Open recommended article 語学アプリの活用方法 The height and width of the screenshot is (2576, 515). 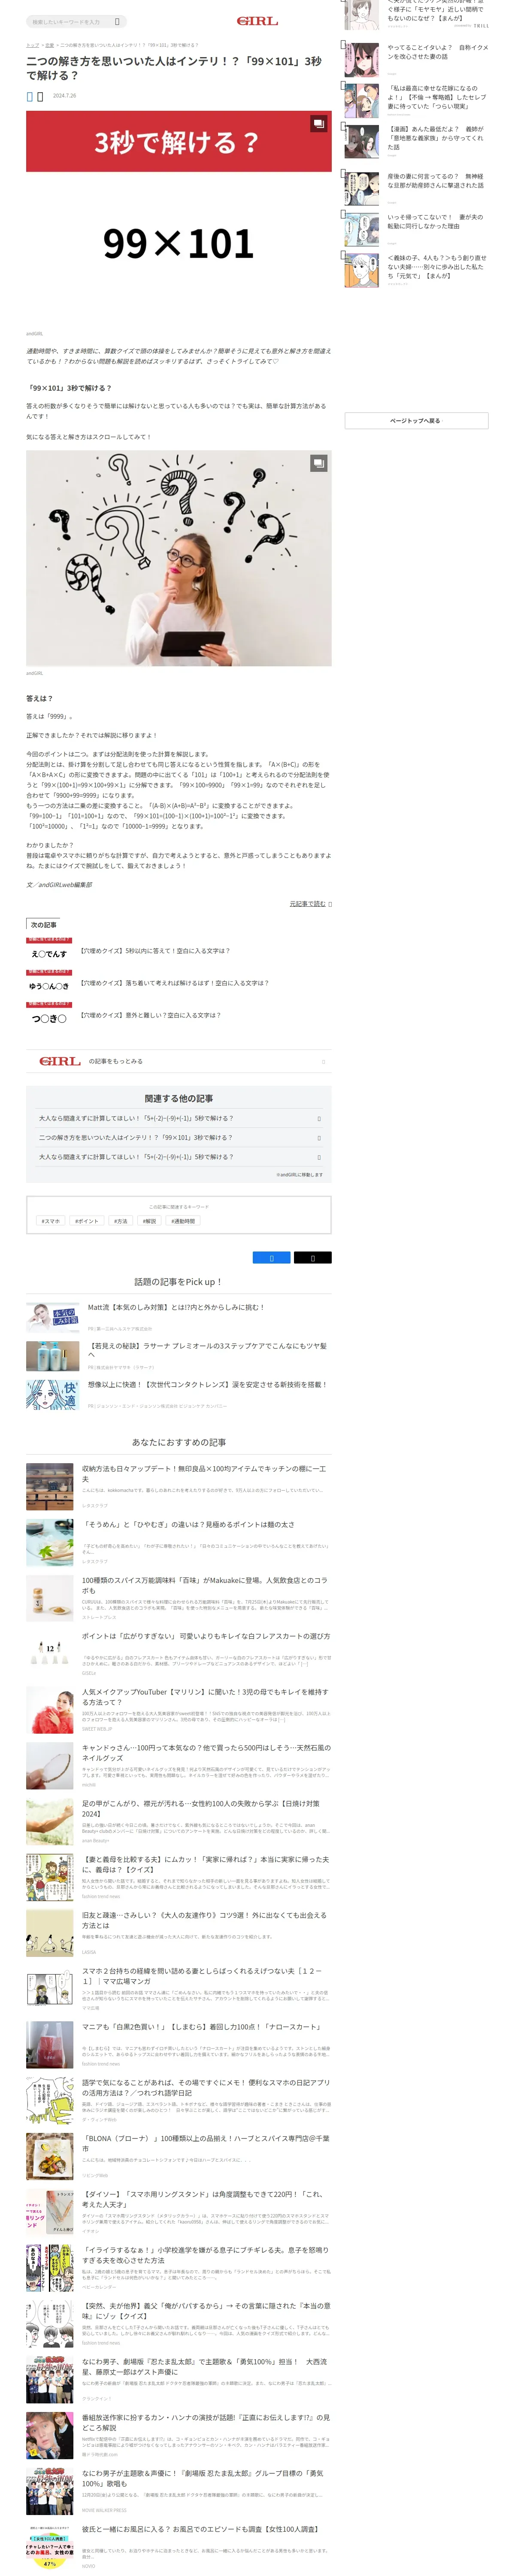178,2102
